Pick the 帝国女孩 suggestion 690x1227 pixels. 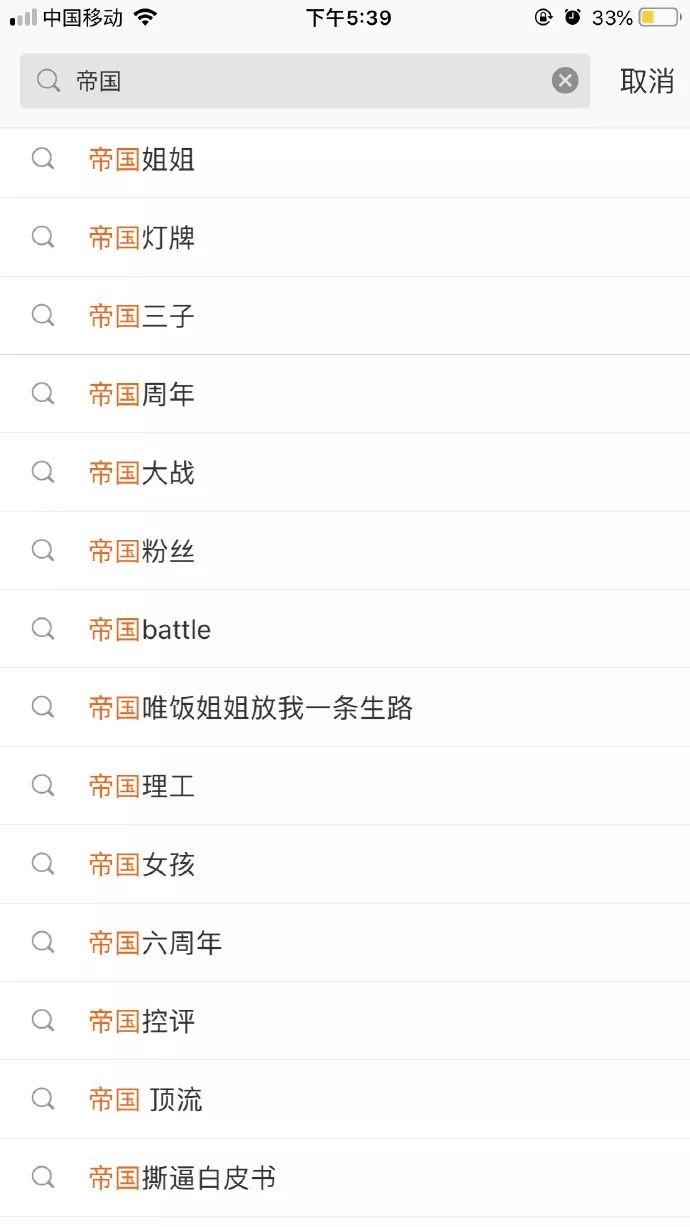[x=142, y=864]
